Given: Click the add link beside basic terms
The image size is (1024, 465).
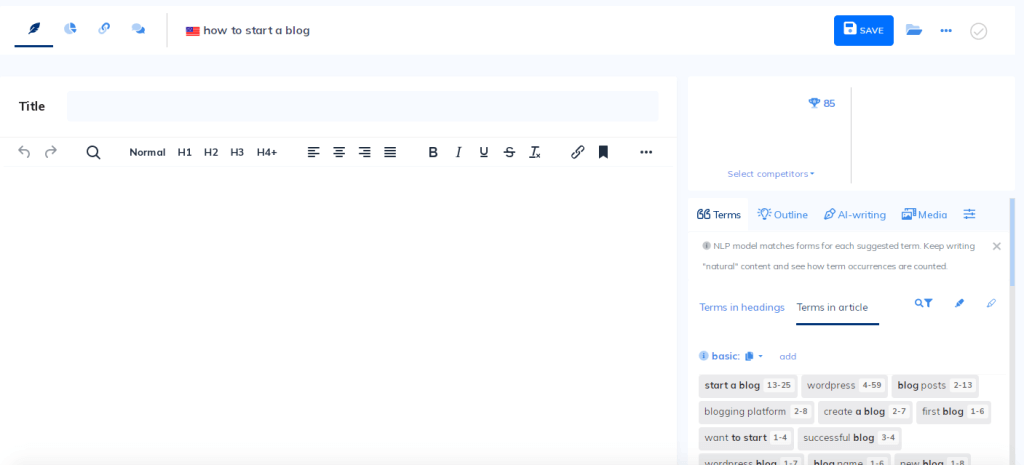Looking at the screenshot, I should (x=788, y=356).
